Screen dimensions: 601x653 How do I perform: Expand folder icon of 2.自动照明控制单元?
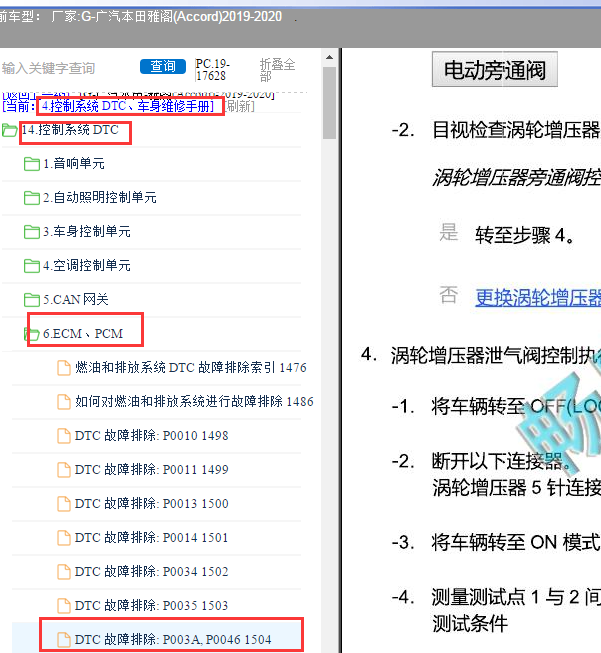[32, 197]
